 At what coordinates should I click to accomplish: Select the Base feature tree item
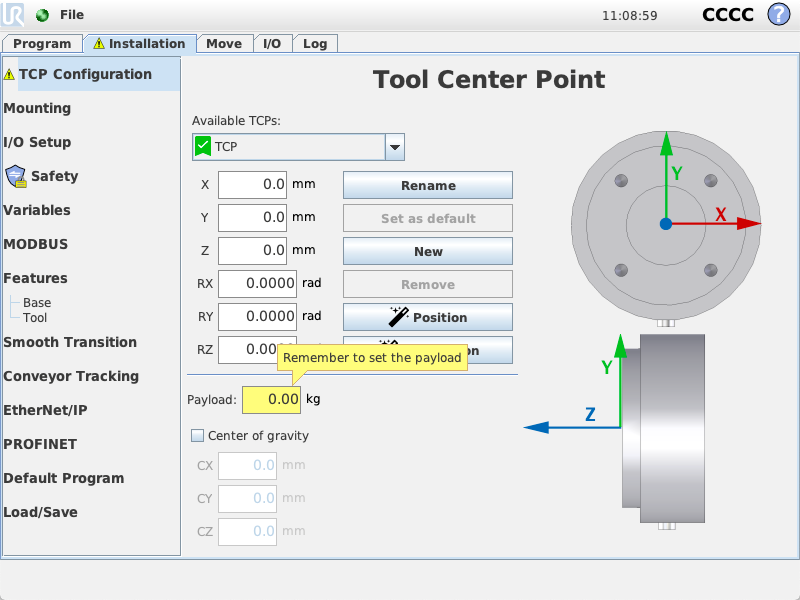pyautogui.click(x=37, y=303)
